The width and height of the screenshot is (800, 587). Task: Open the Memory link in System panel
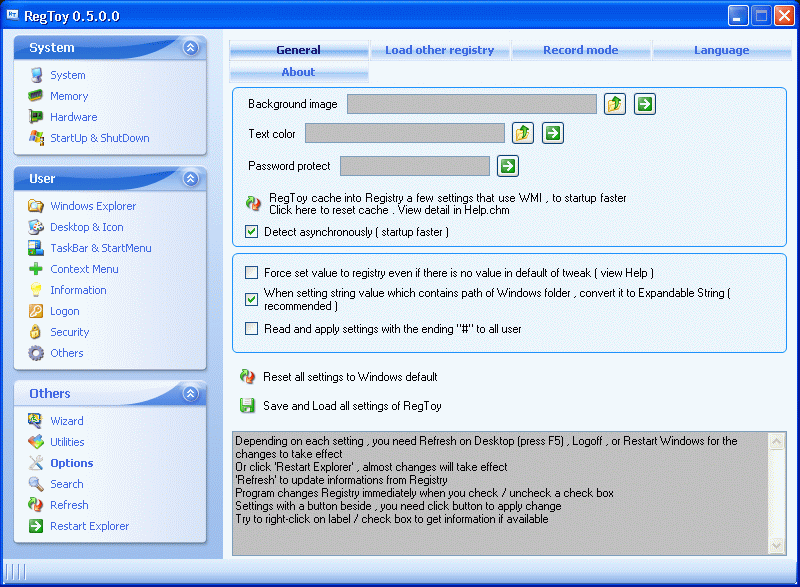point(69,96)
